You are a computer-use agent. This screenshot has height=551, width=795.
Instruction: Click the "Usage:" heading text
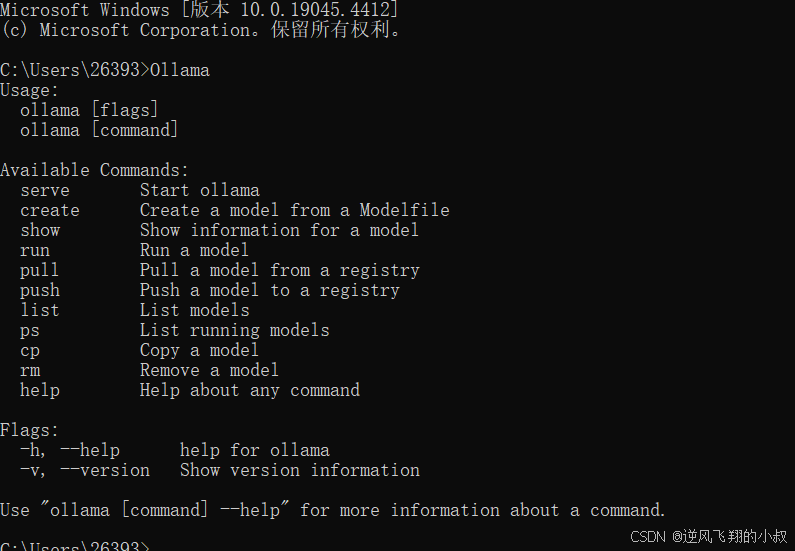30,90
